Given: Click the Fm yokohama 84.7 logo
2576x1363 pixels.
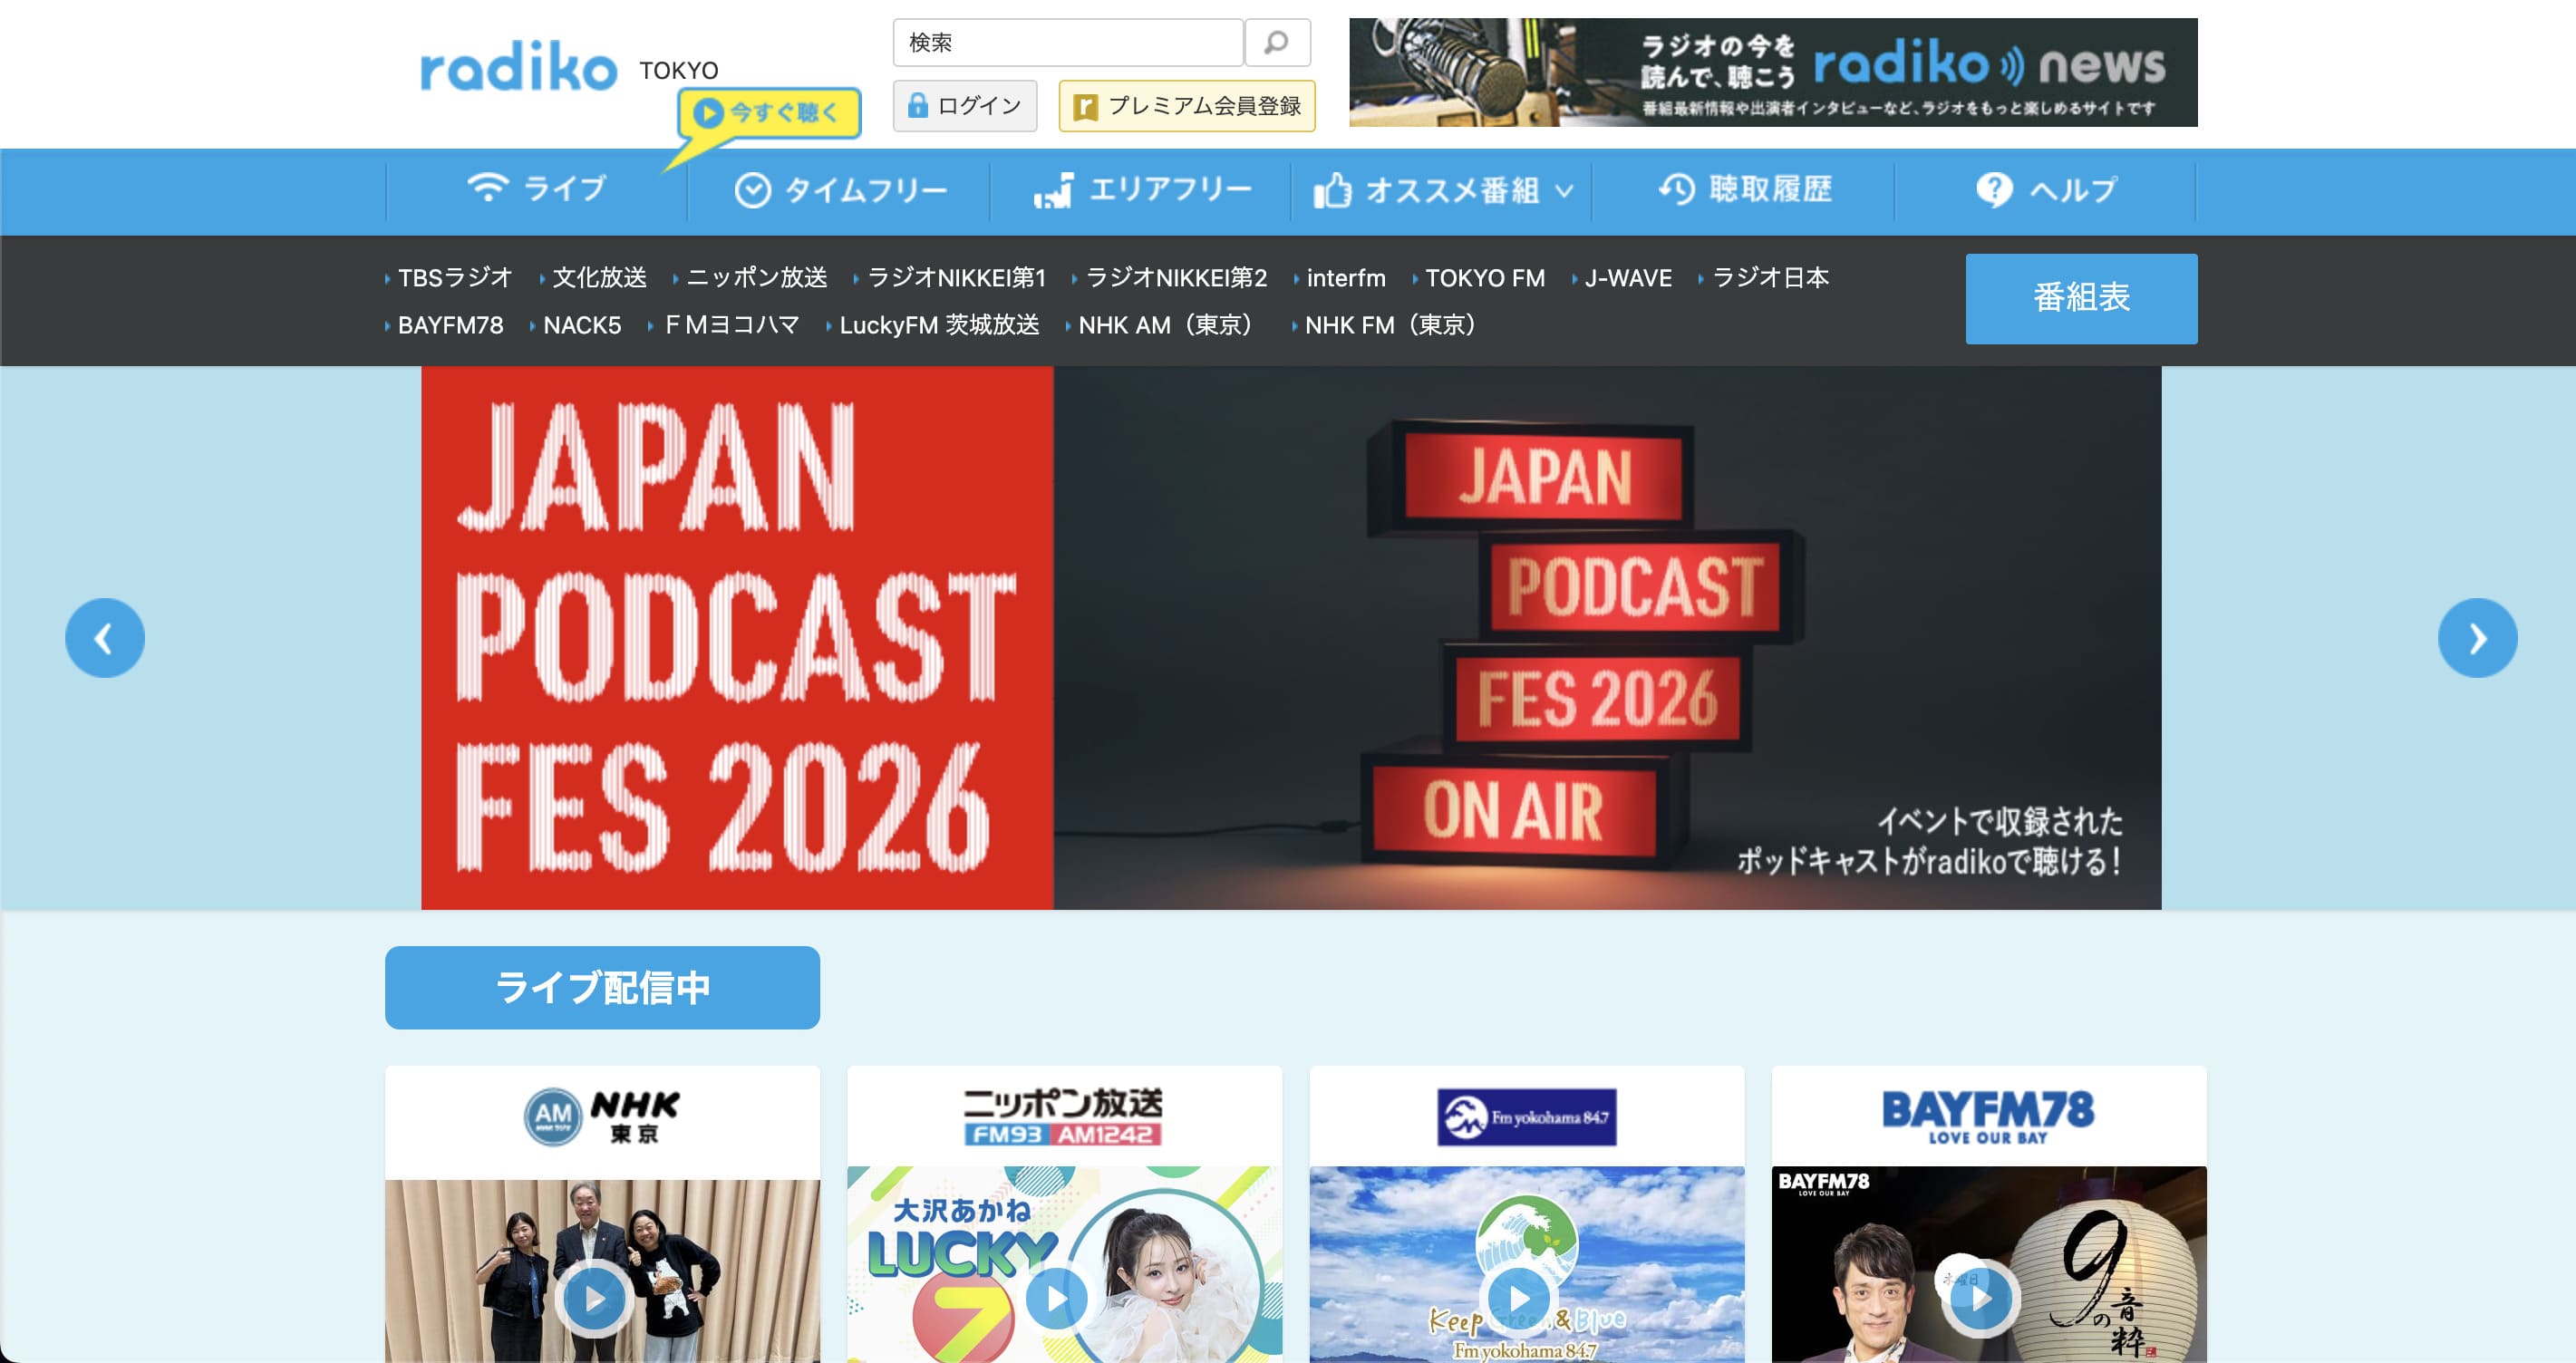Looking at the screenshot, I should [x=1526, y=1117].
